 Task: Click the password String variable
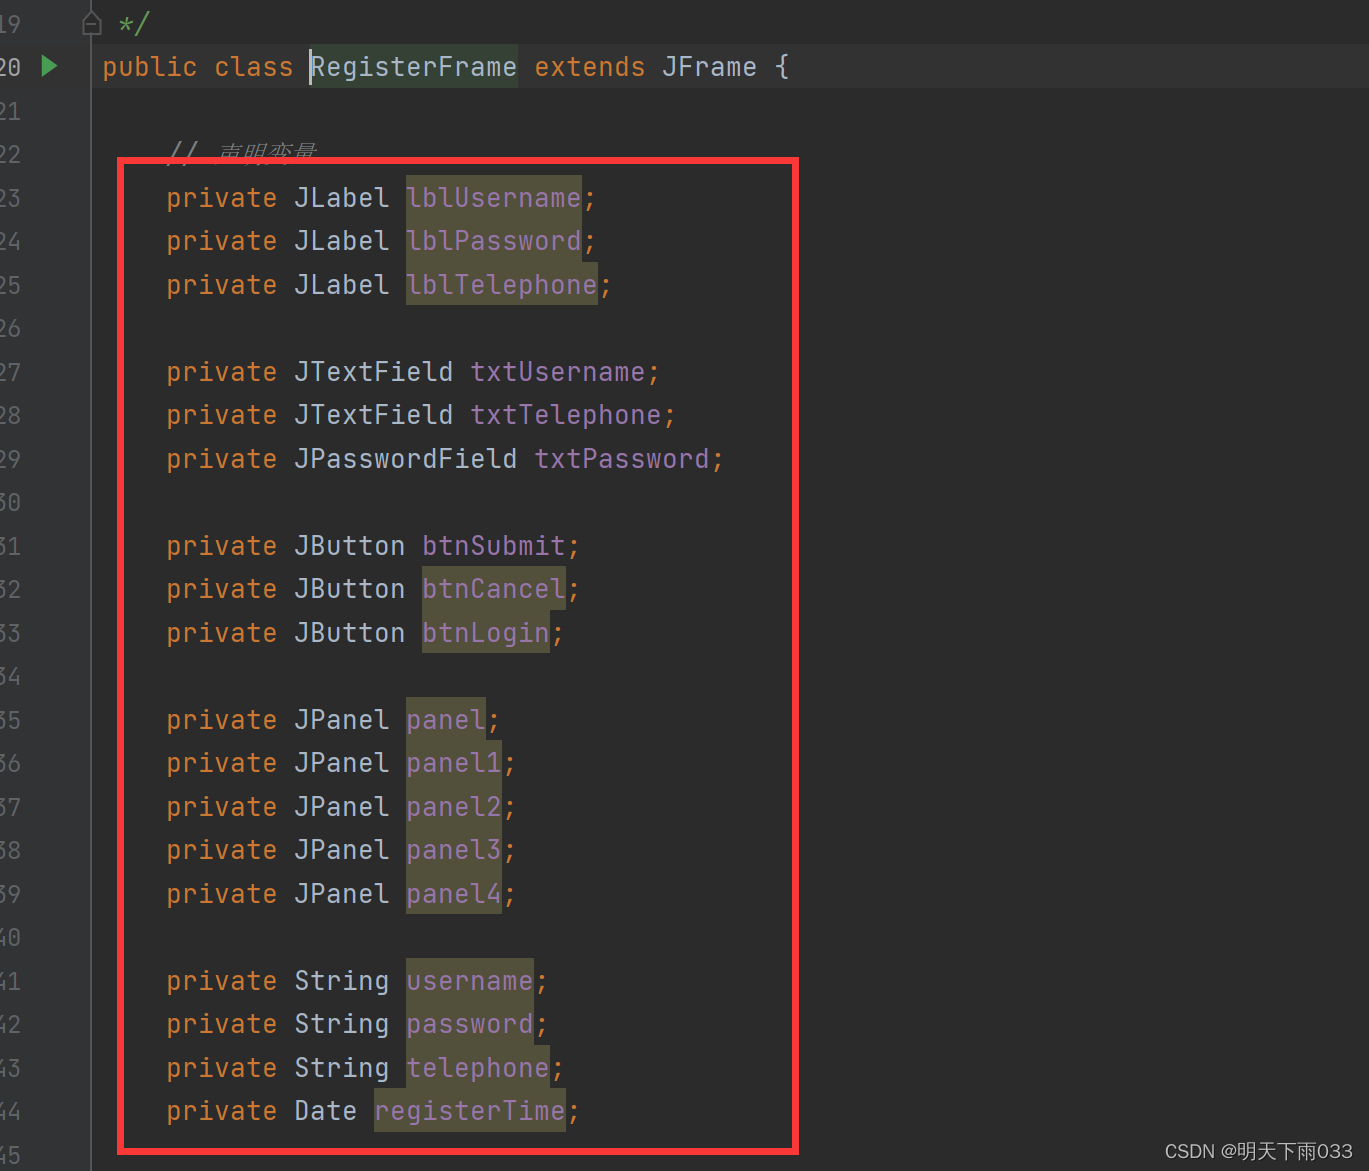coord(470,1024)
